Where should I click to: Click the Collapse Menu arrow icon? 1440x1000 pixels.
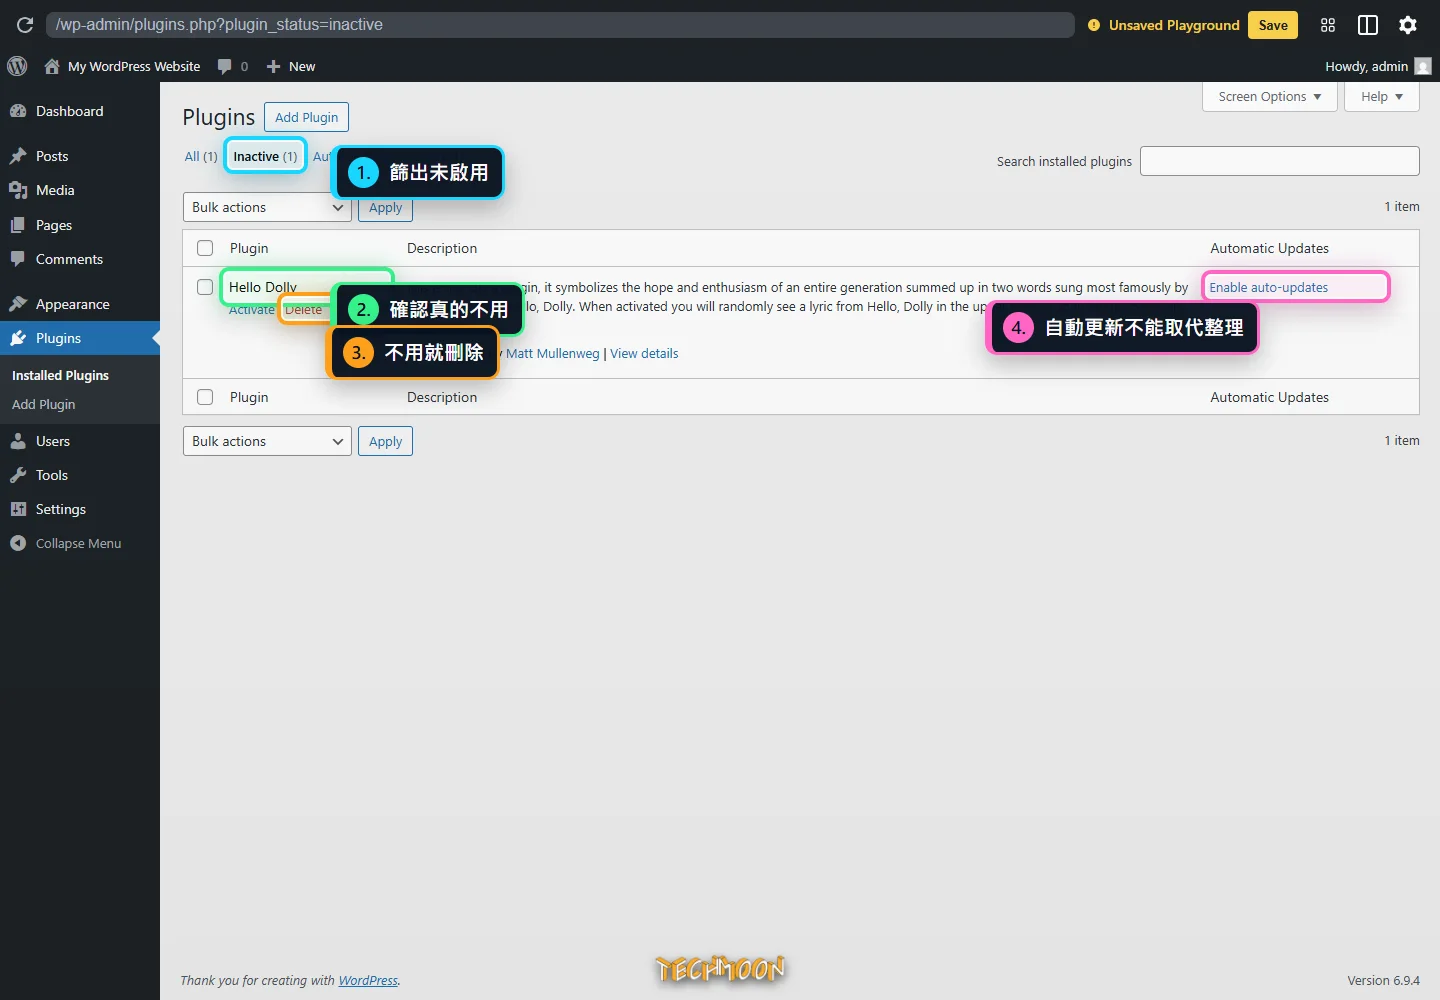pos(18,543)
